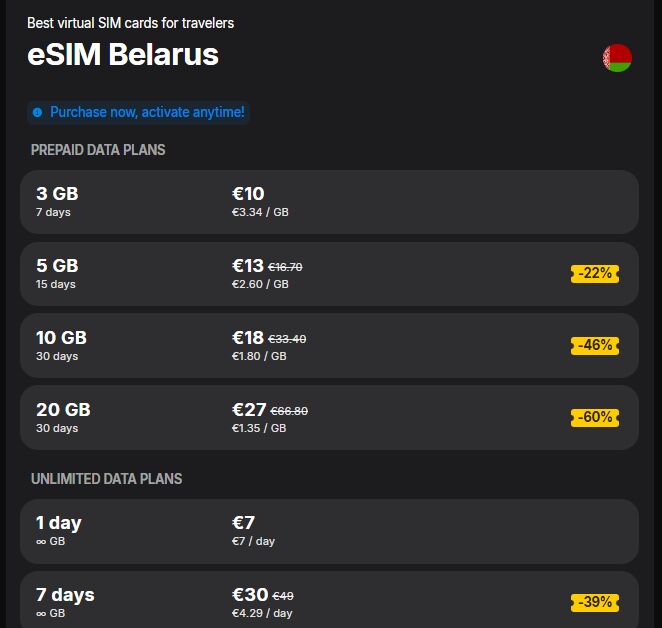Click the crossed-out €66.80 price
This screenshot has width=662, height=628.
point(289,411)
